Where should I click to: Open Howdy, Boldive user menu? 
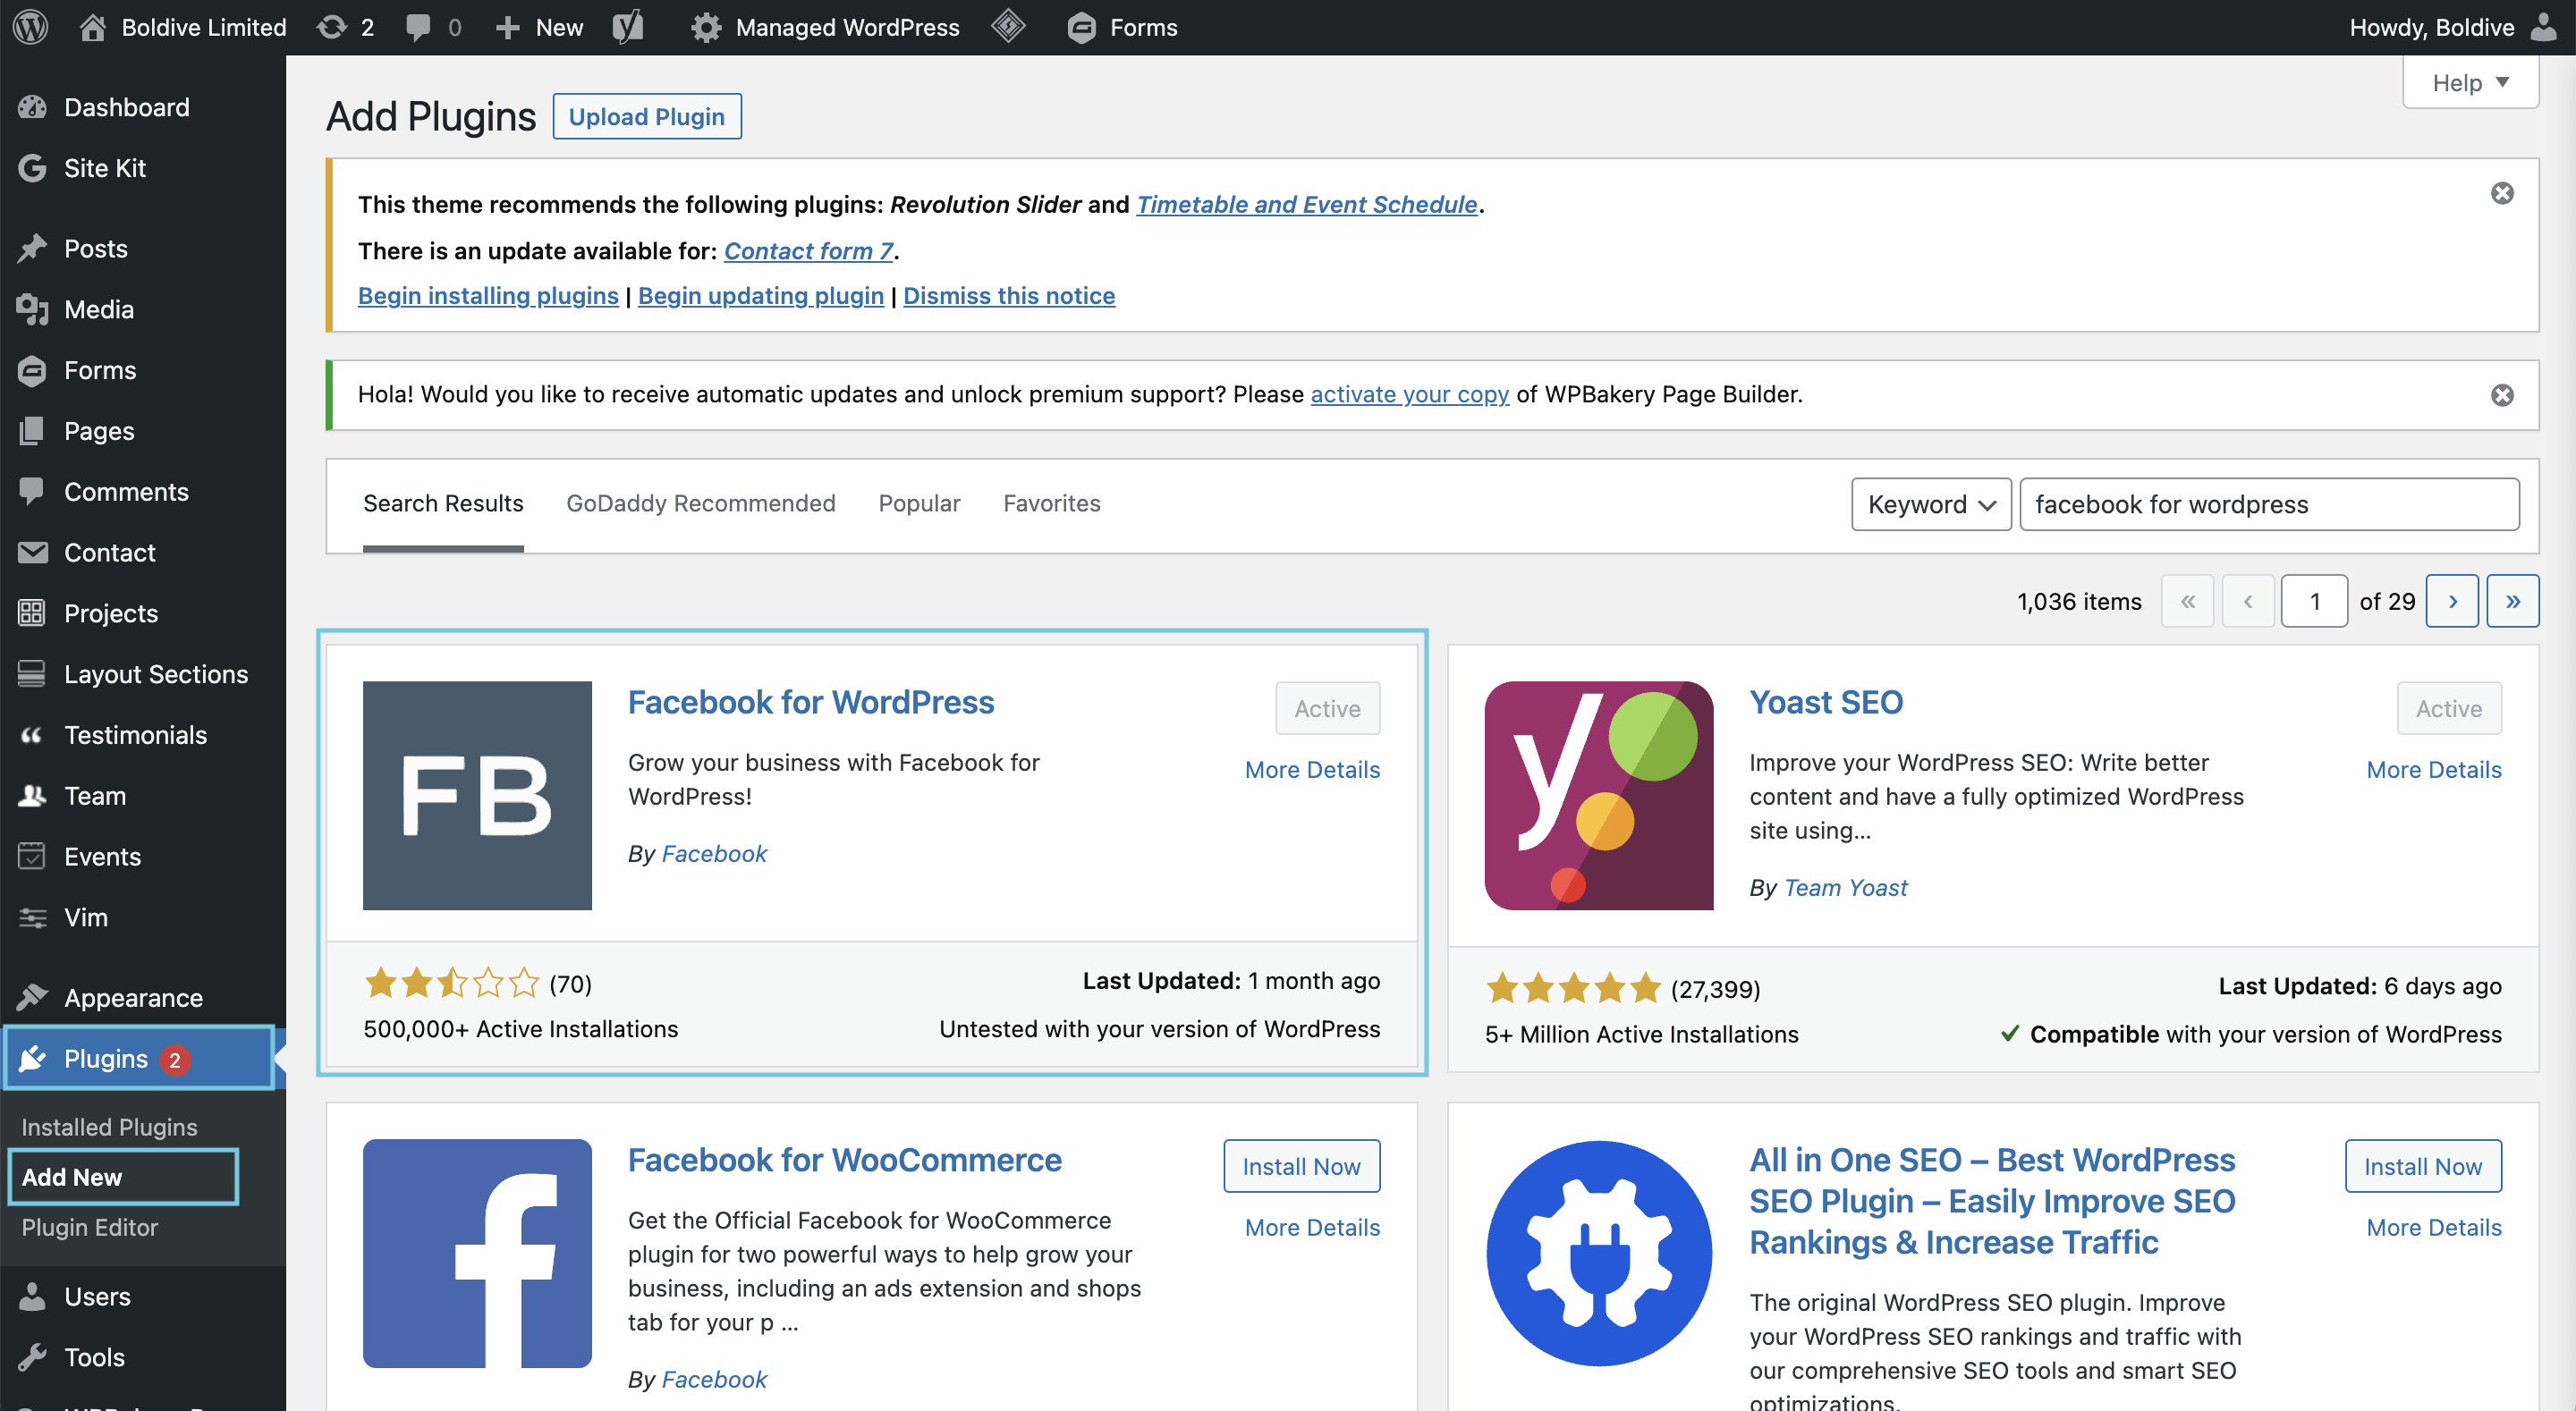[x=2453, y=27]
